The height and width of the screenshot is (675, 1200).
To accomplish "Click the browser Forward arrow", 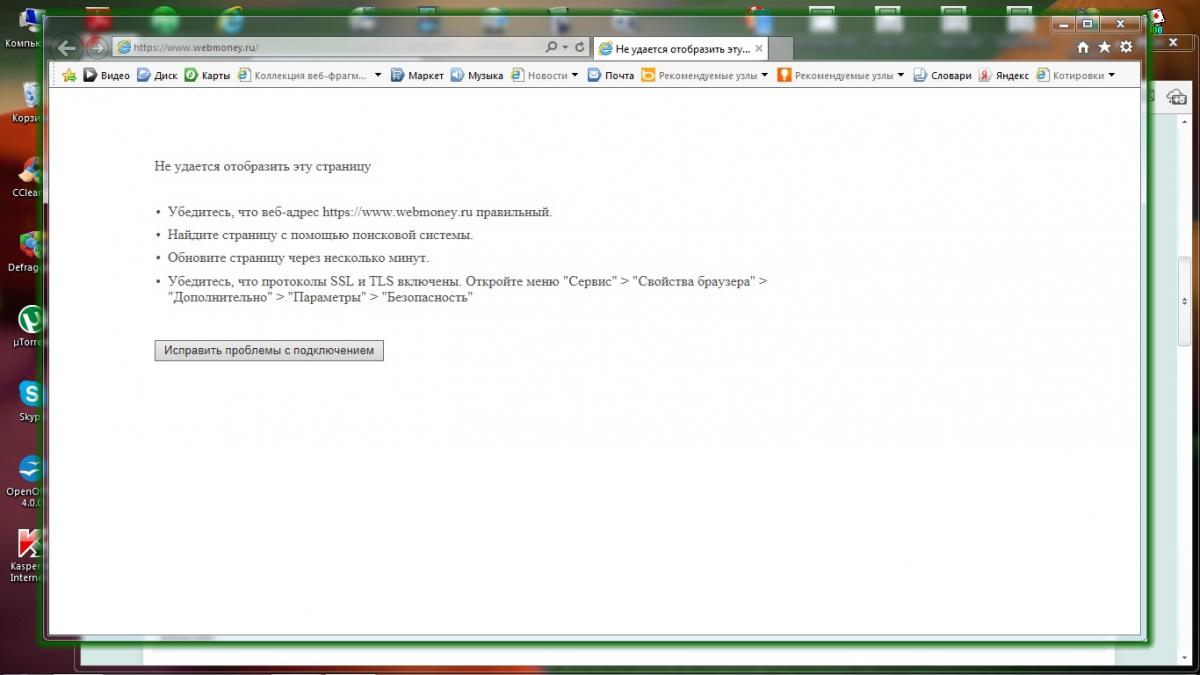I will (96, 48).
